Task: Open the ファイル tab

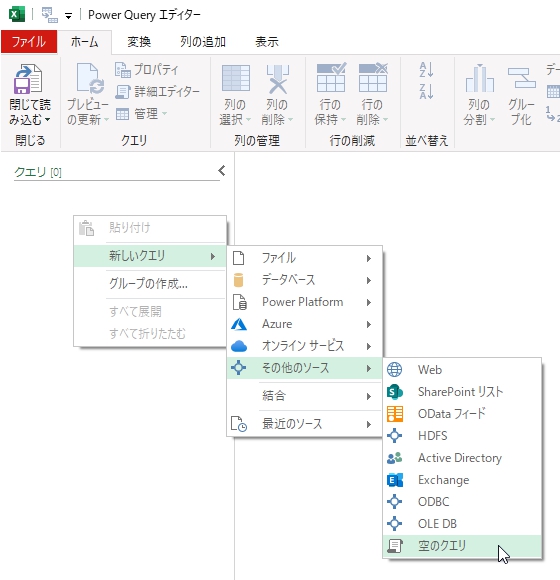Action: click(29, 42)
